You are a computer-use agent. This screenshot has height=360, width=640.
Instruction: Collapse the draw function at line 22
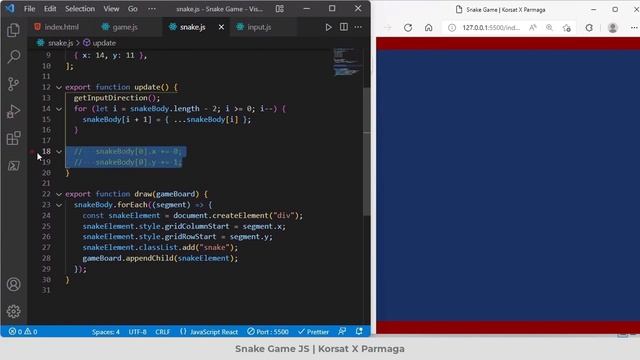pos(59,194)
